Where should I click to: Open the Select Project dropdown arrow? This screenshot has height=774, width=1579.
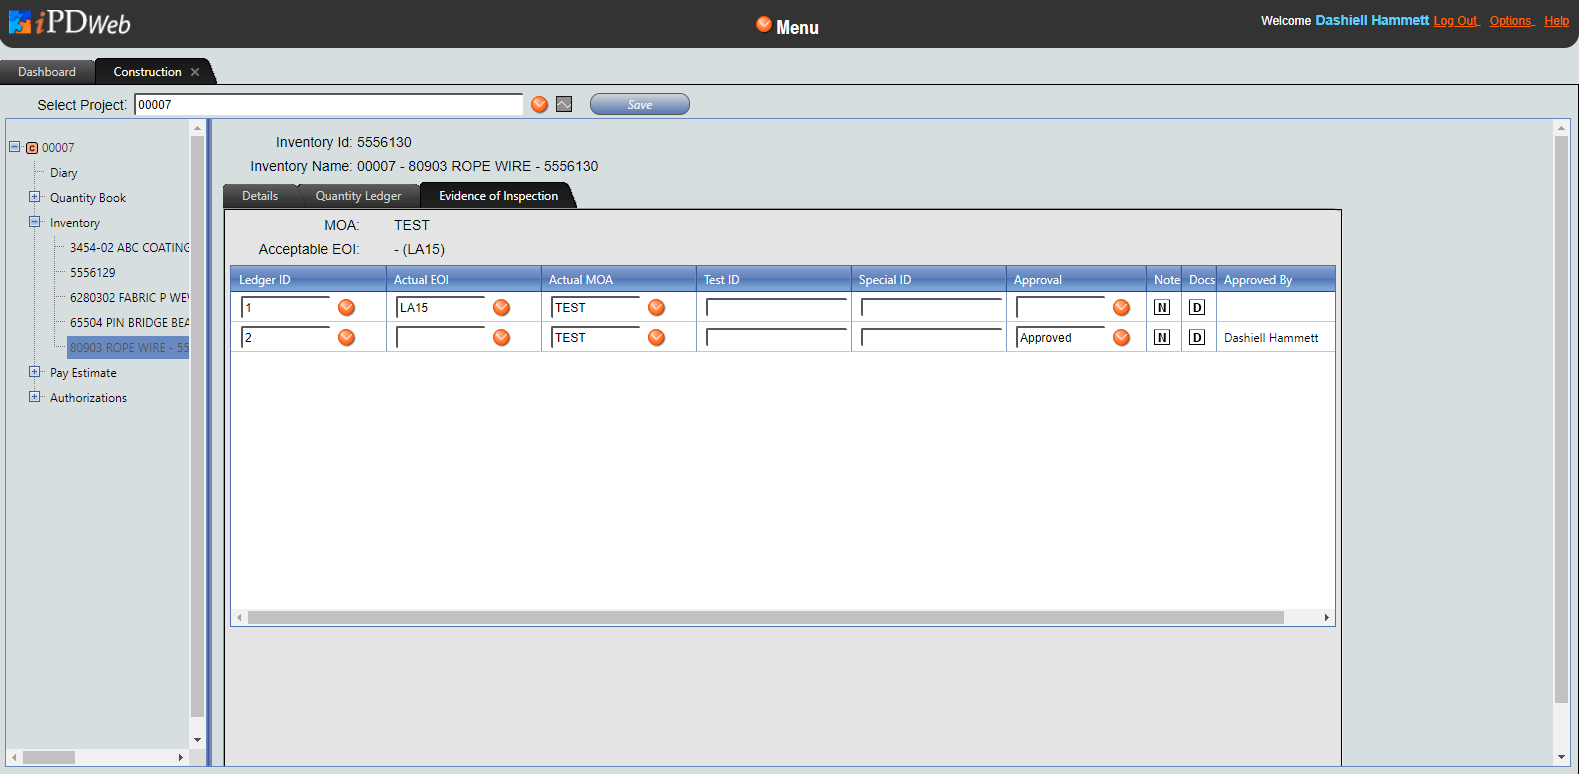(539, 105)
